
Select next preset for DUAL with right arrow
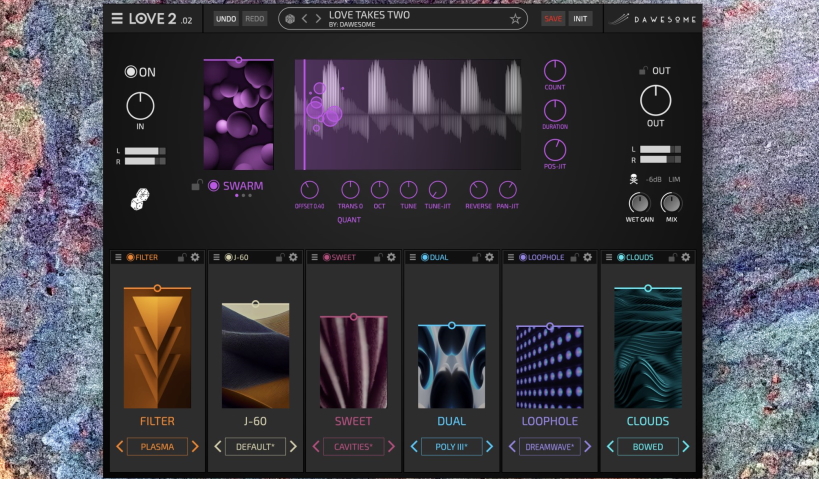(489, 446)
